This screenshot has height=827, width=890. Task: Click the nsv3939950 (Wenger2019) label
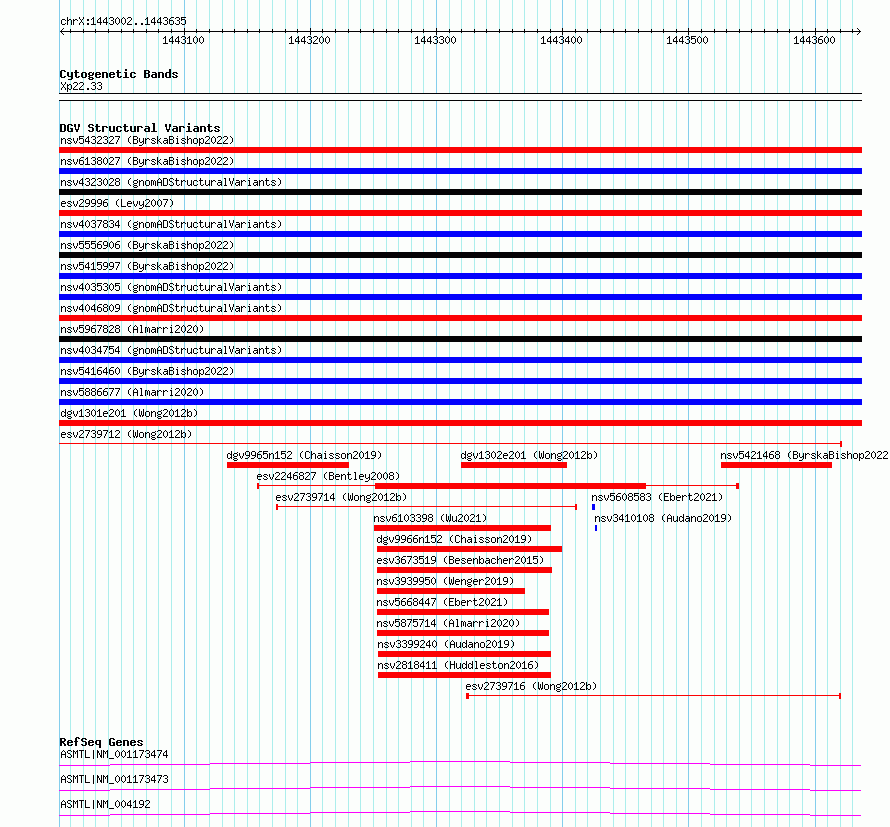click(x=445, y=581)
